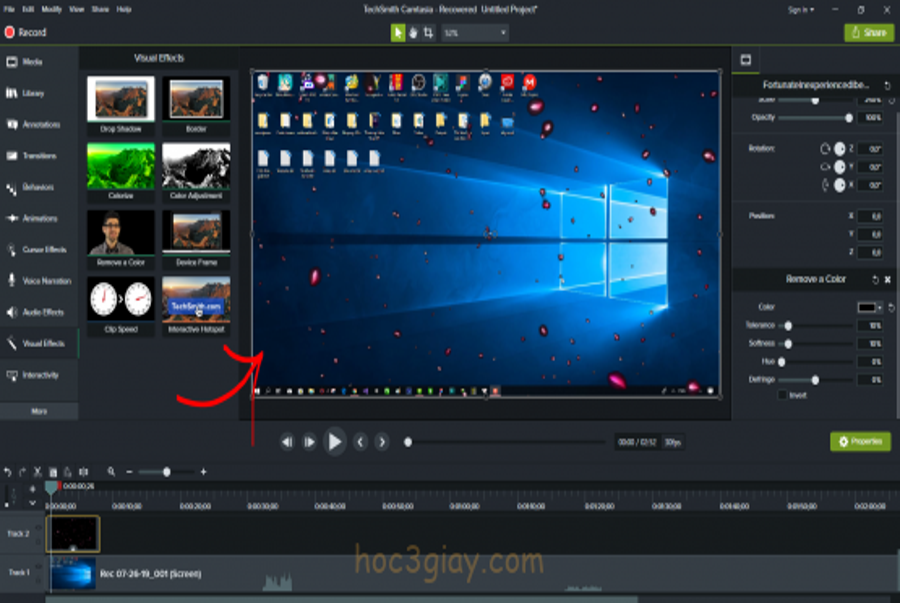Click the Position X input field
Screen dimensions: 900x603
click(871, 216)
